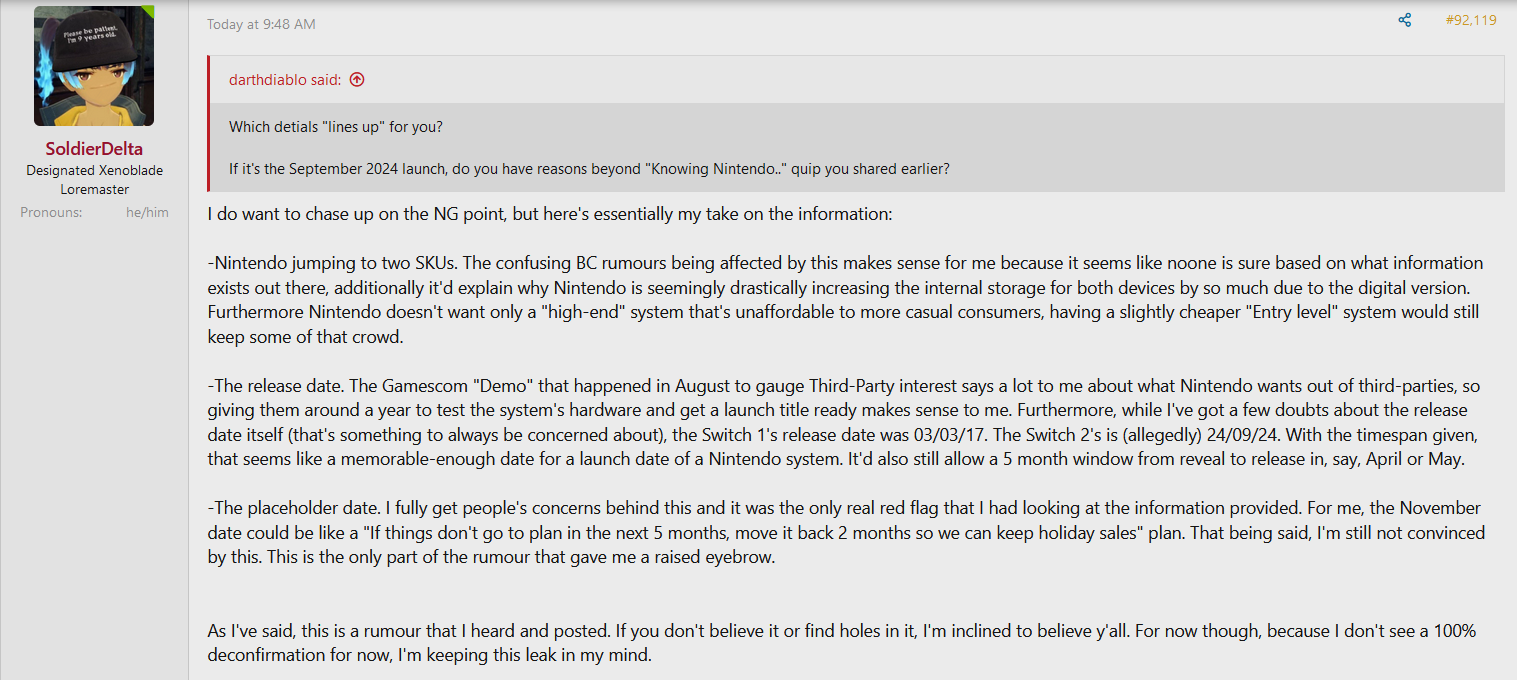The width and height of the screenshot is (1517, 680).
Task: Follow the 'darthdiablo said:' quote link
Action: 286,80
